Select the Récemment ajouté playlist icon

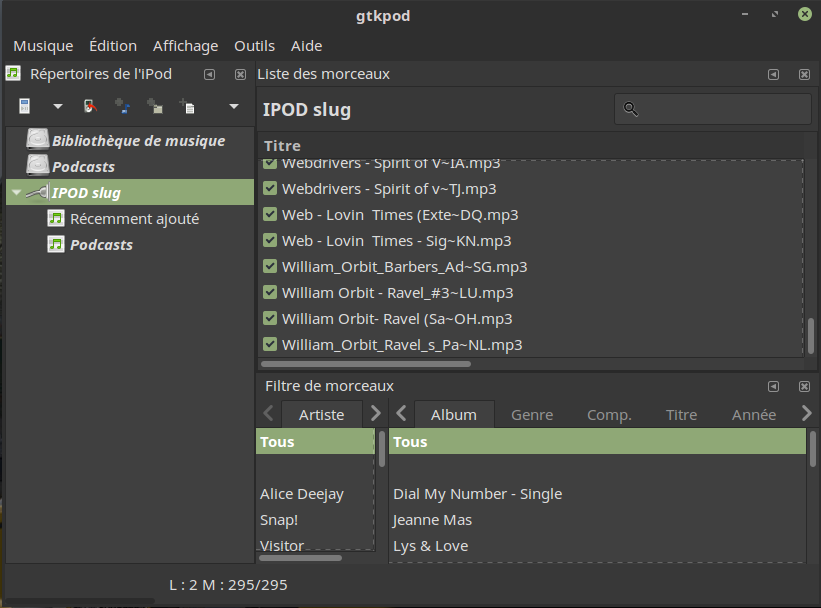(x=56, y=219)
